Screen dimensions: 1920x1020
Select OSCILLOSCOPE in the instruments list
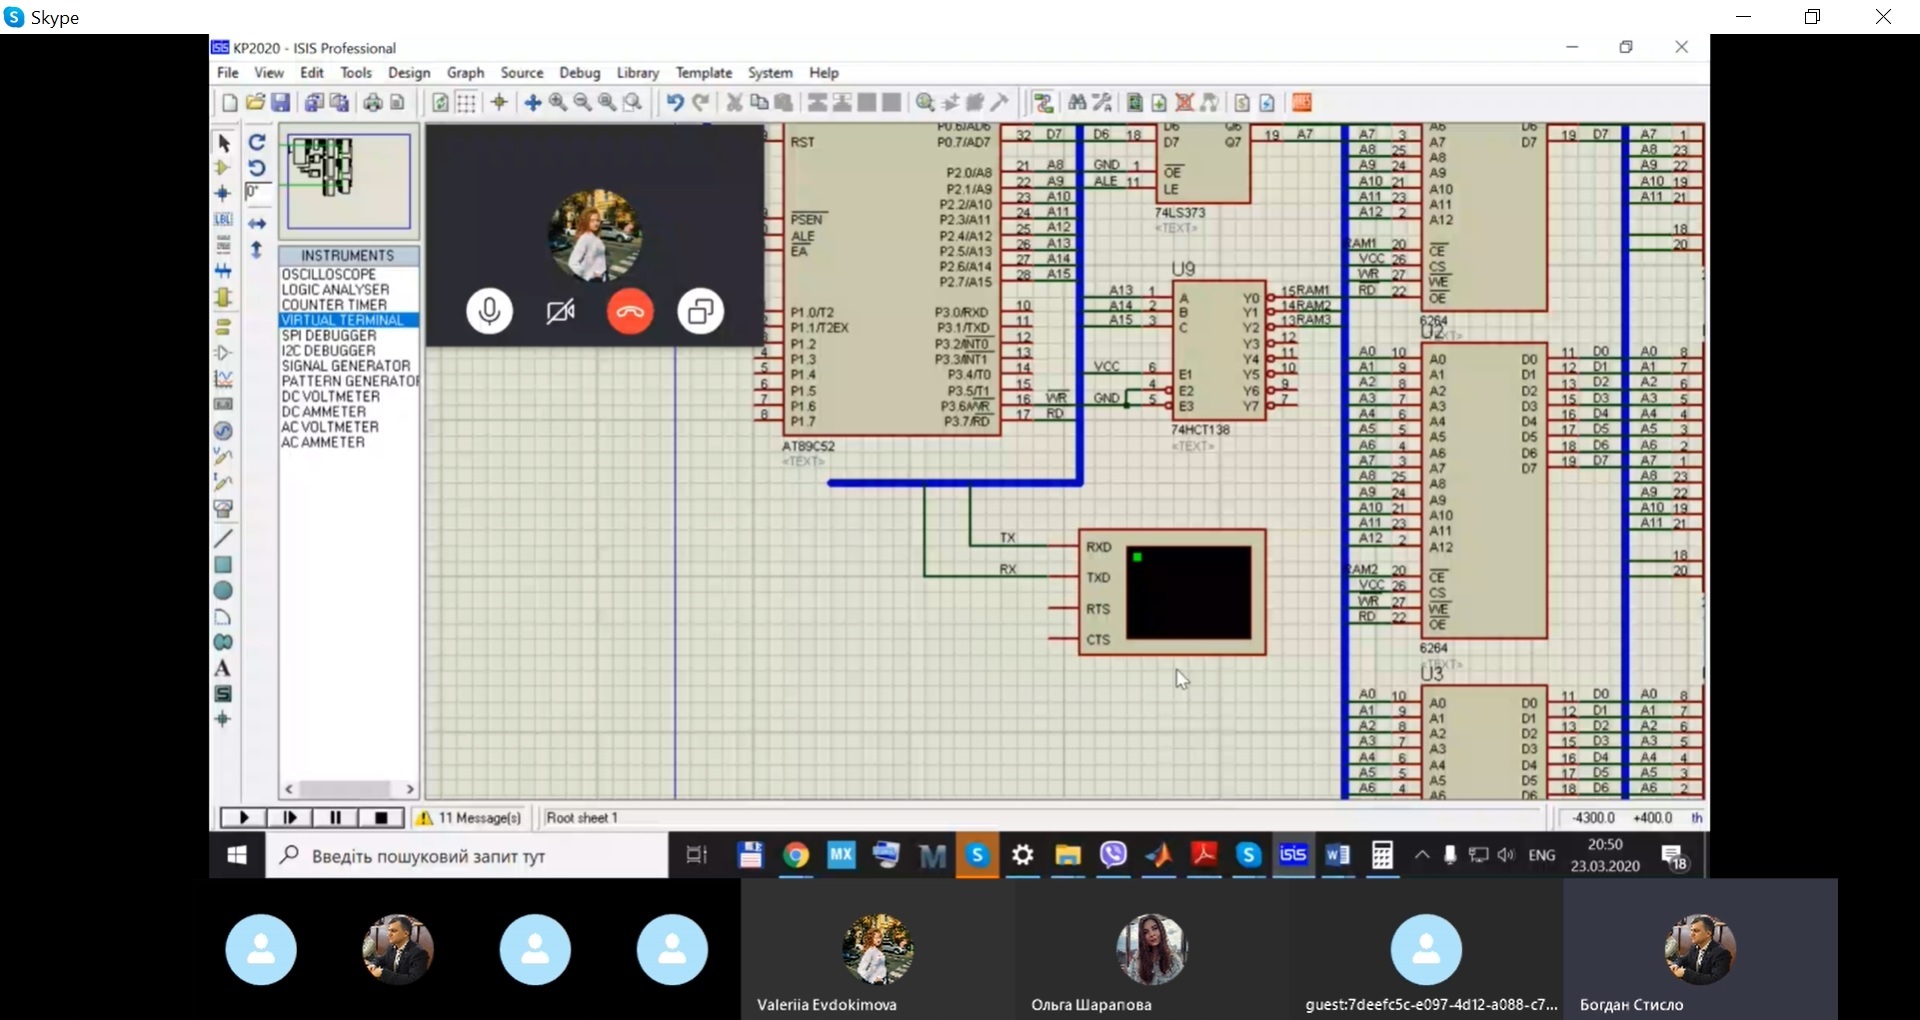pos(349,274)
